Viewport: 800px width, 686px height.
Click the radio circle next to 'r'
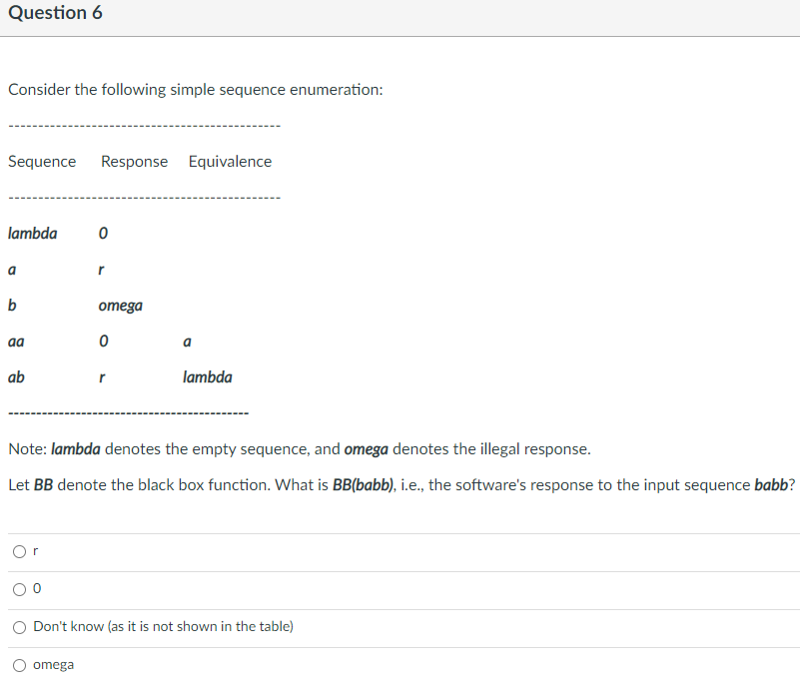click(19, 550)
